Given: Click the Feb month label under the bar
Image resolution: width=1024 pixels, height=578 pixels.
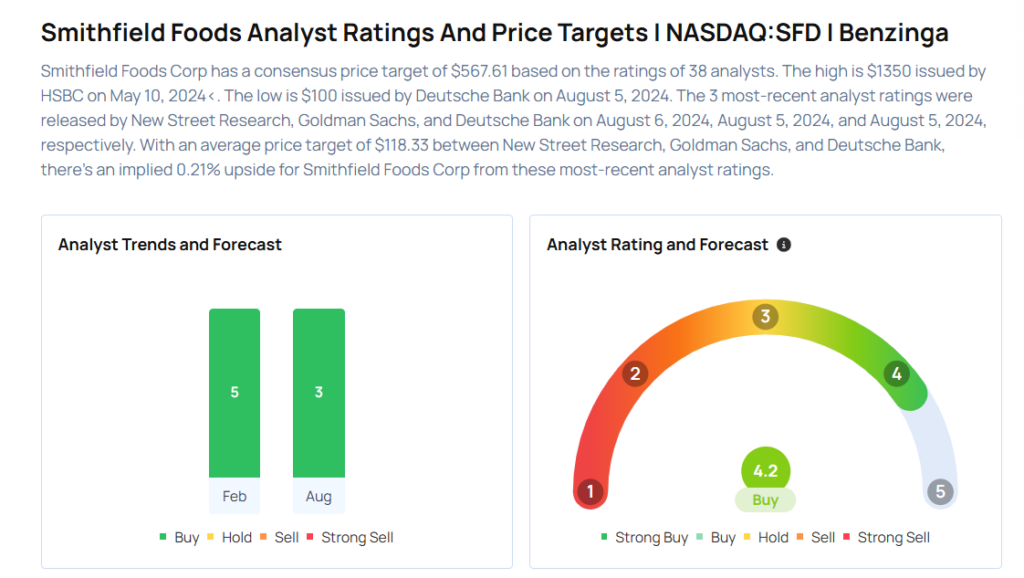Looking at the screenshot, I should pos(234,496).
